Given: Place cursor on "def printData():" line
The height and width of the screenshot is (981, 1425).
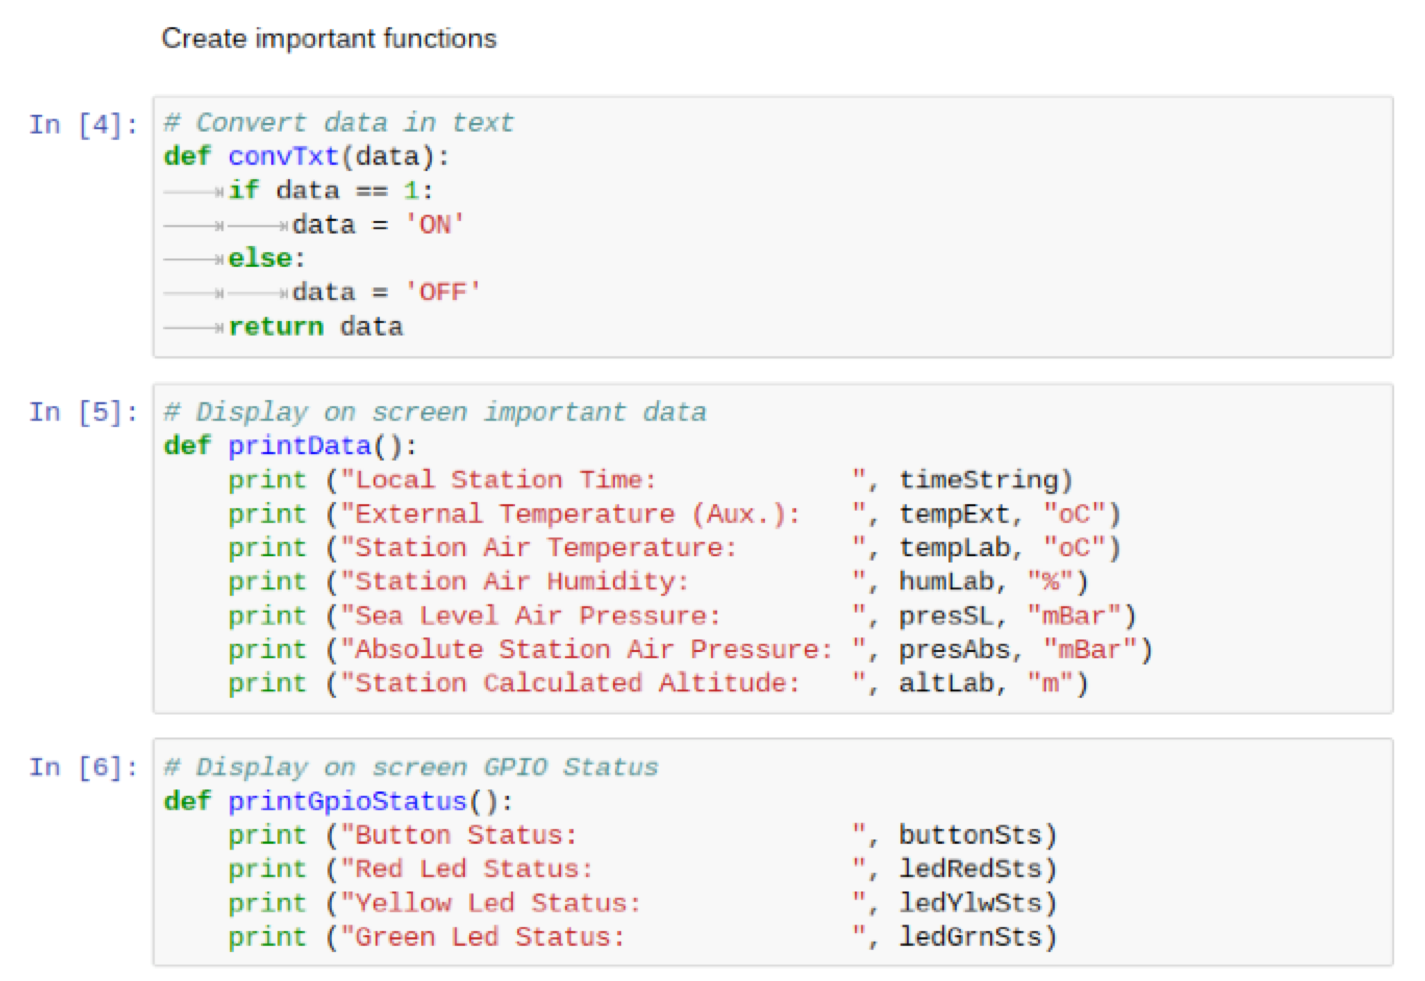Looking at the screenshot, I should click(x=290, y=446).
